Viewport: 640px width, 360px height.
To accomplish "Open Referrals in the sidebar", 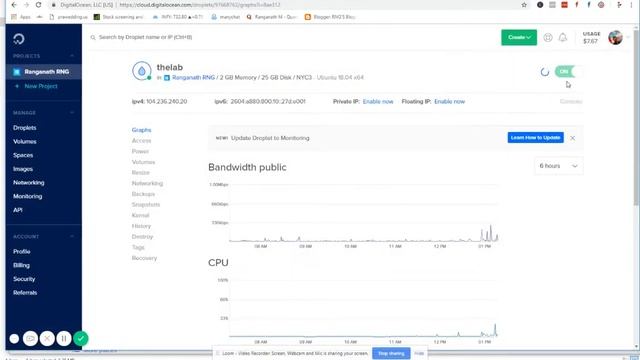I will (x=25, y=293).
